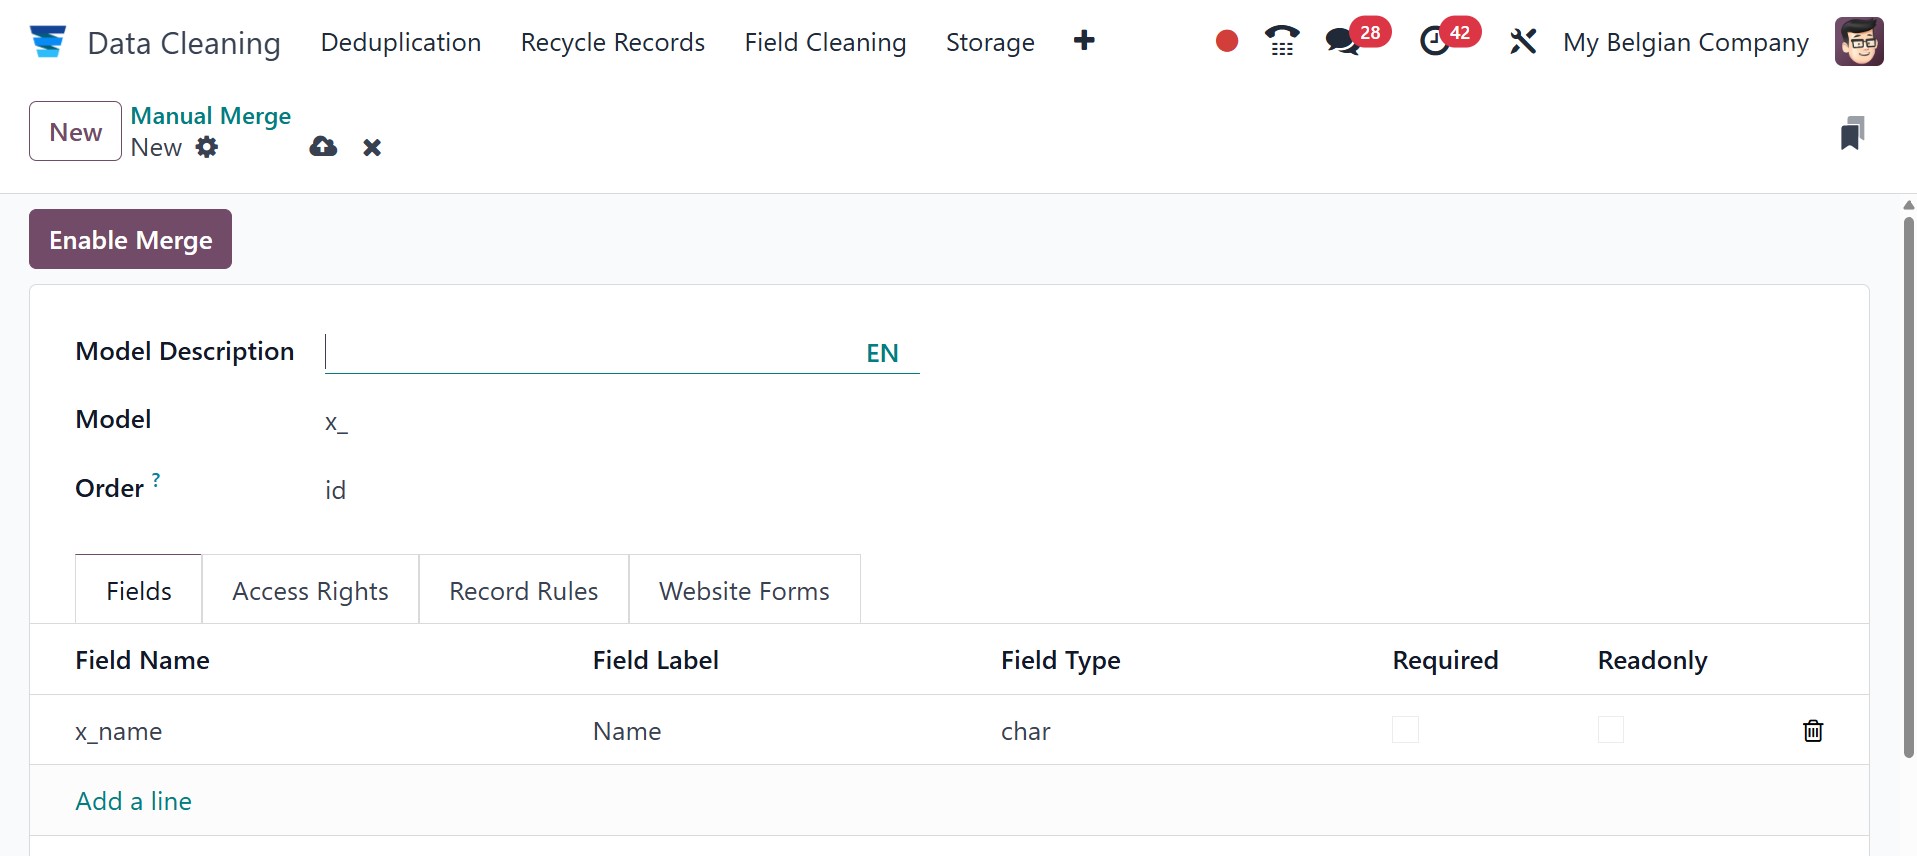Viewport: 1917px width, 856px height.
Task: Switch to the Access Rights tab
Action: click(x=310, y=591)
